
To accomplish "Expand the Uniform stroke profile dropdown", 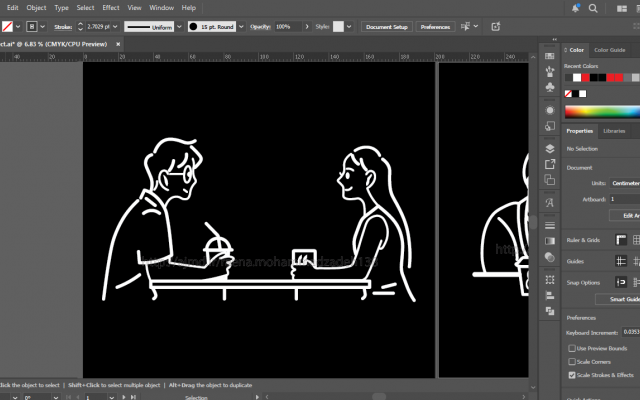I will pyautogui.click(x=179, y=27).
